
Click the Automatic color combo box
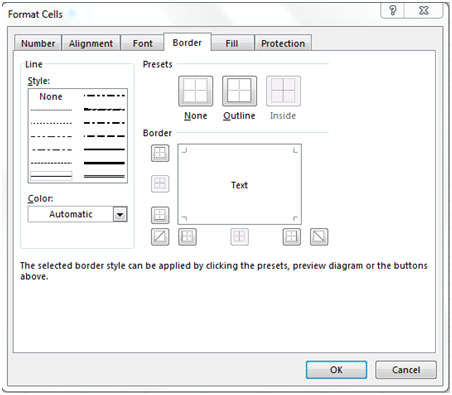[77, 214]
